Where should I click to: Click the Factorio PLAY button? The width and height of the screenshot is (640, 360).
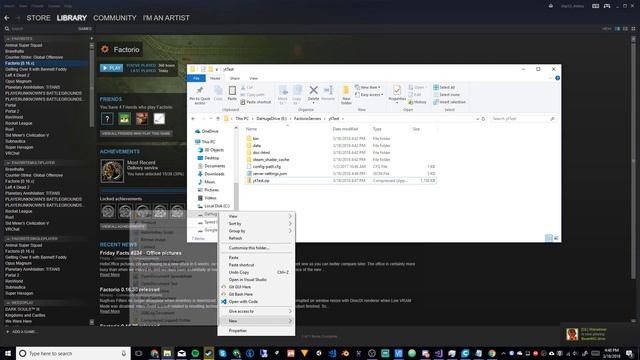tap(111, 68)
